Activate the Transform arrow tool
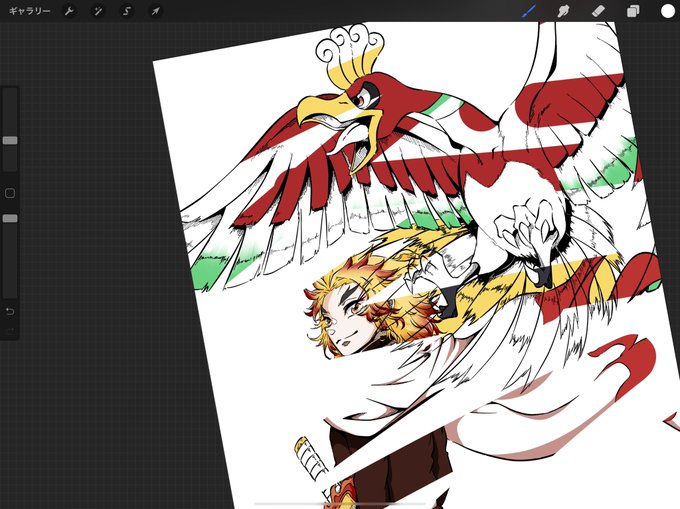 (x=155, y=11)
